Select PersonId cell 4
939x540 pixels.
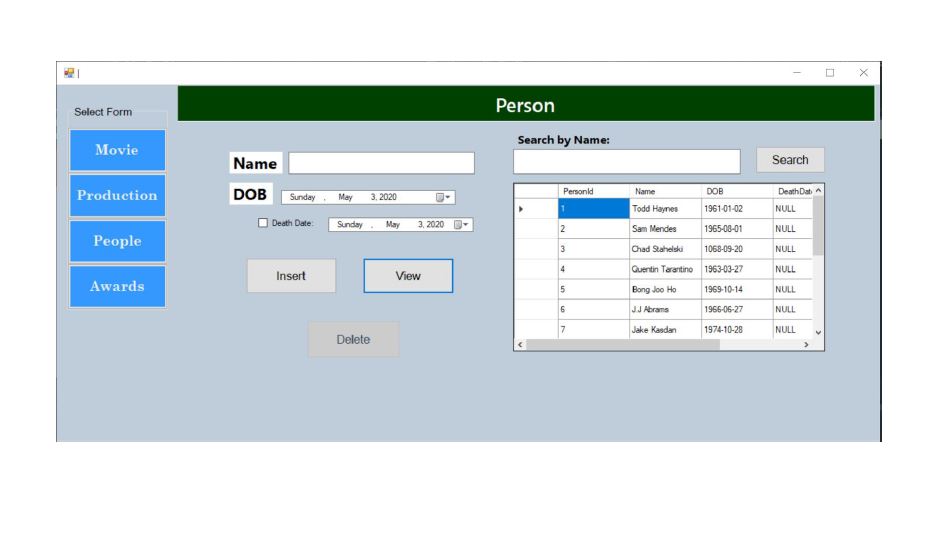(593, 269)
